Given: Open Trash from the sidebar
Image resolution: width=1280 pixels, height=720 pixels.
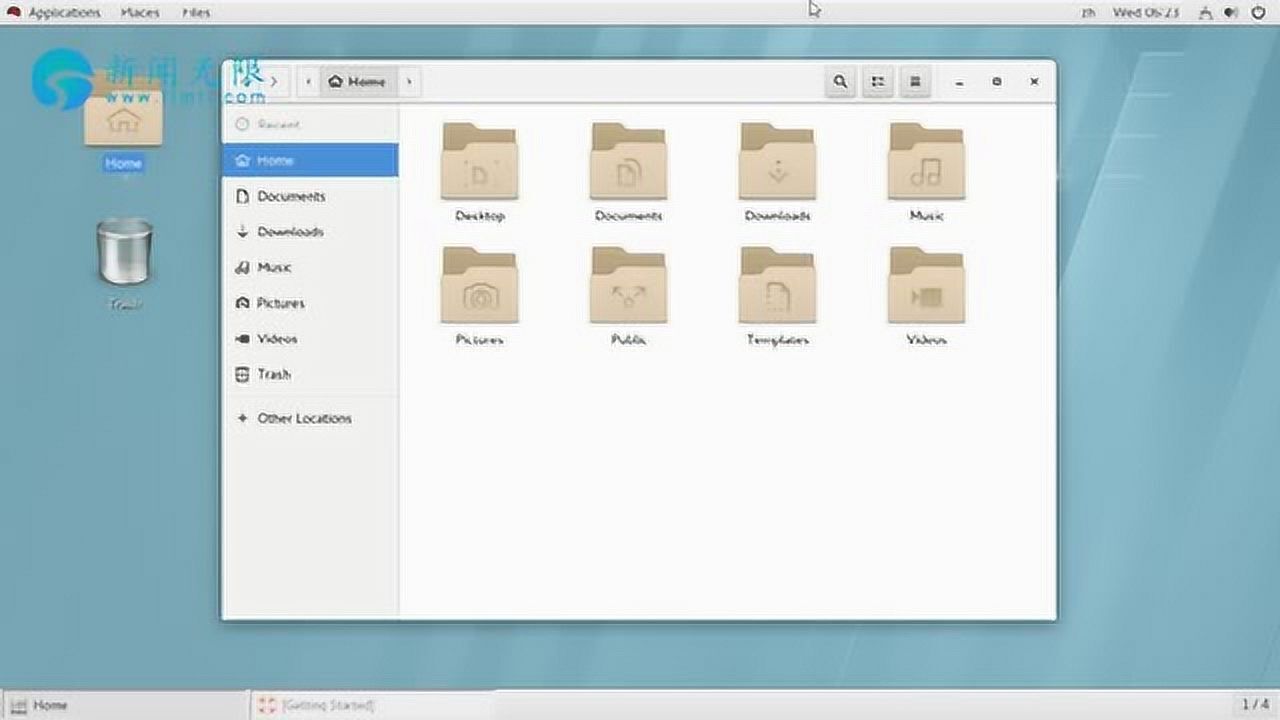Looking at the screenshot, I should tap(272, 374).
